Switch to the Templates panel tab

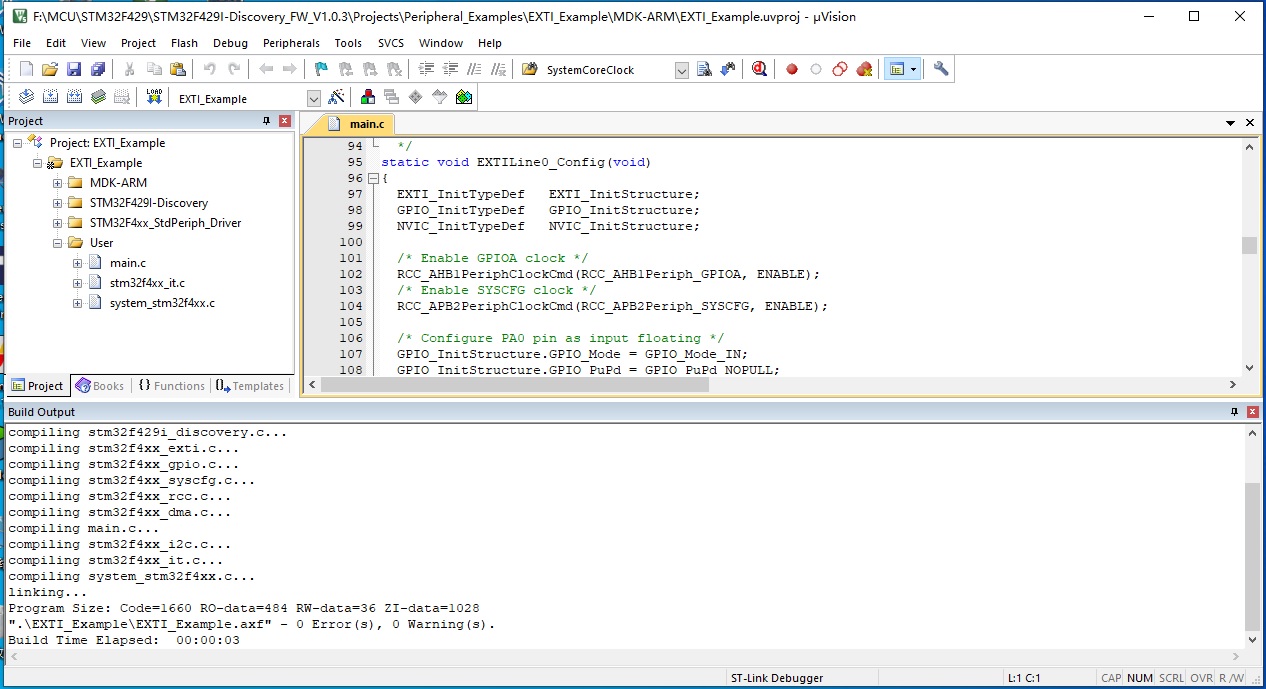coord(250,386)
